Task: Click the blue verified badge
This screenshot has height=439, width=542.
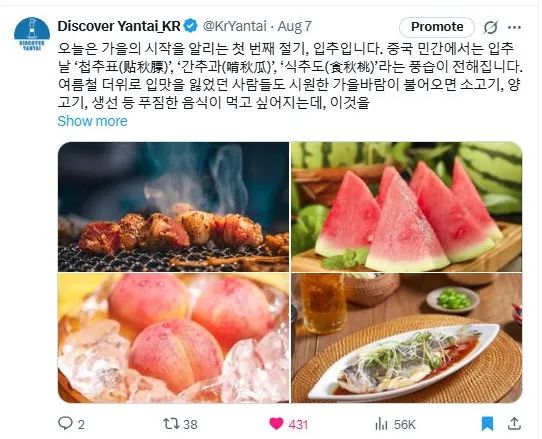Action: pos(190,26)
